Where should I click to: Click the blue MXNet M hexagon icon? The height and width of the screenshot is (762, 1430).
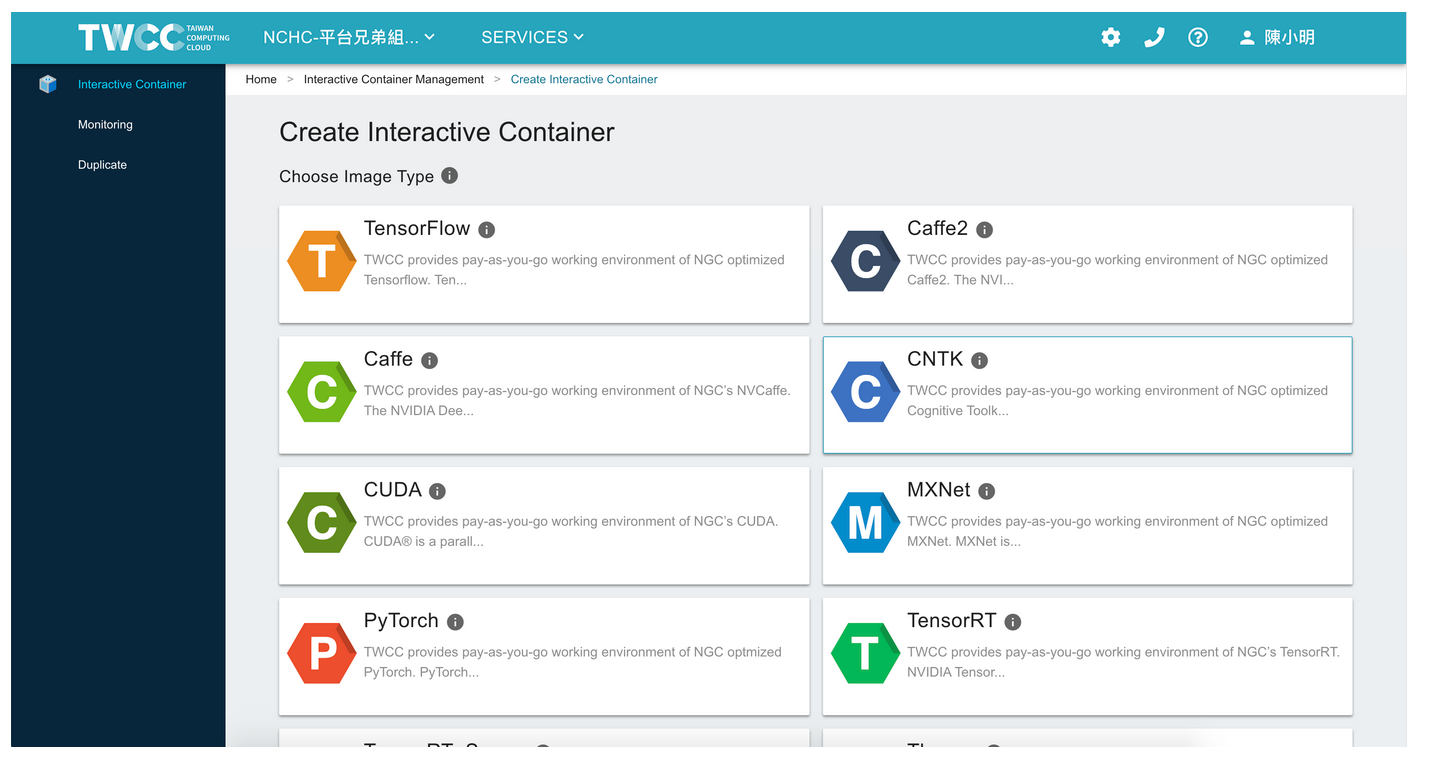coord(865,523)
